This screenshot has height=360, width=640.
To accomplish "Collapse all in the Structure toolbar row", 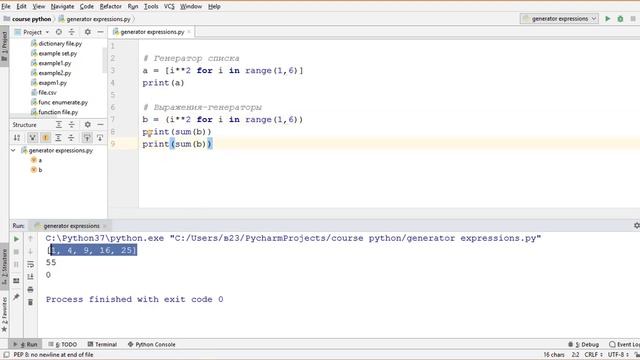I will pyautogui.click(x=71, y=138).
